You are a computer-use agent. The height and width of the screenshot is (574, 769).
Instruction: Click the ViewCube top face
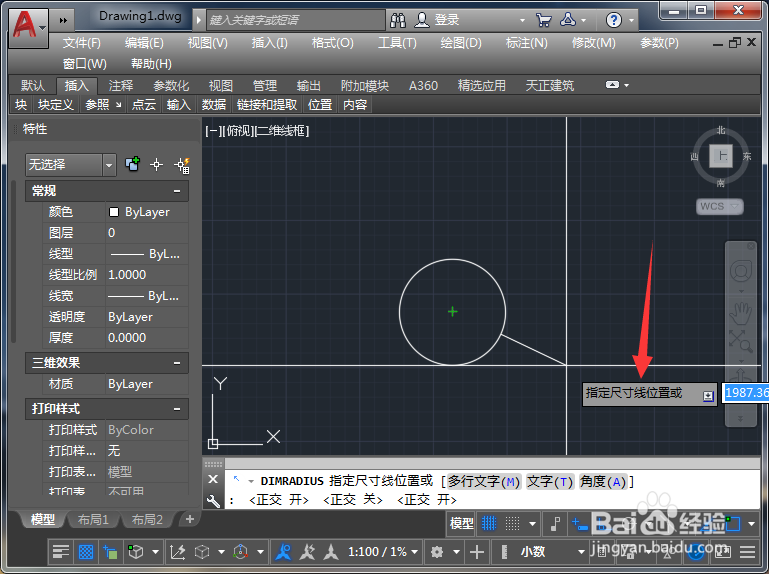tap(721, 157)
